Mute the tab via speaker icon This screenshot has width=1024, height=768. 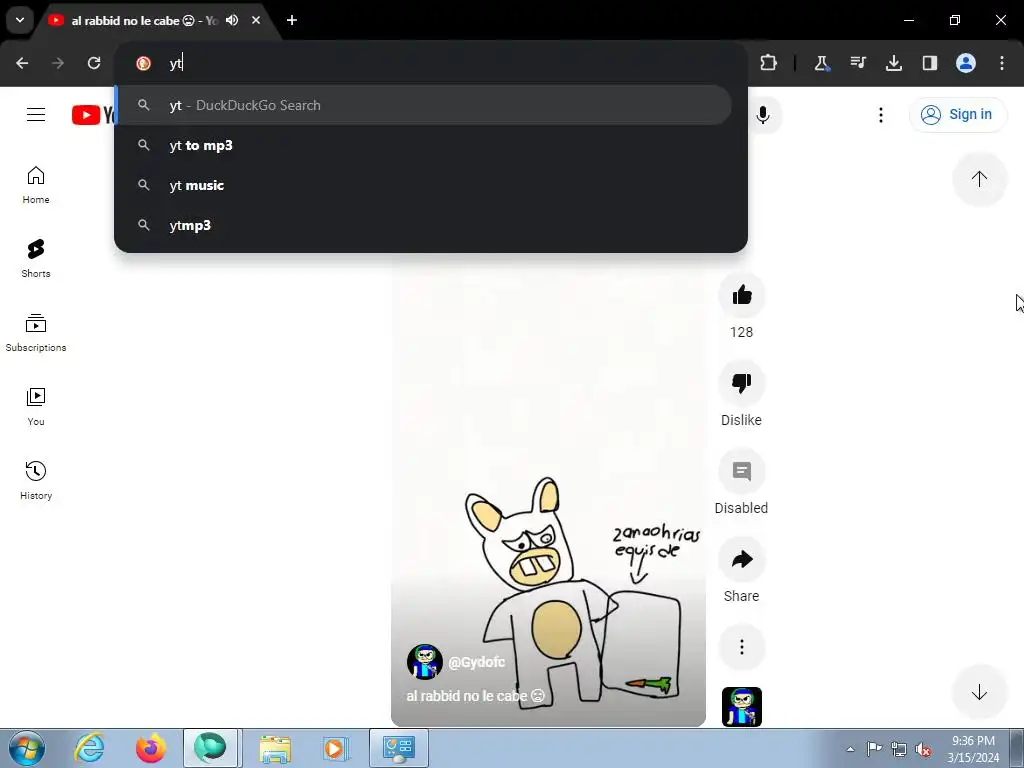pos(232,20)
